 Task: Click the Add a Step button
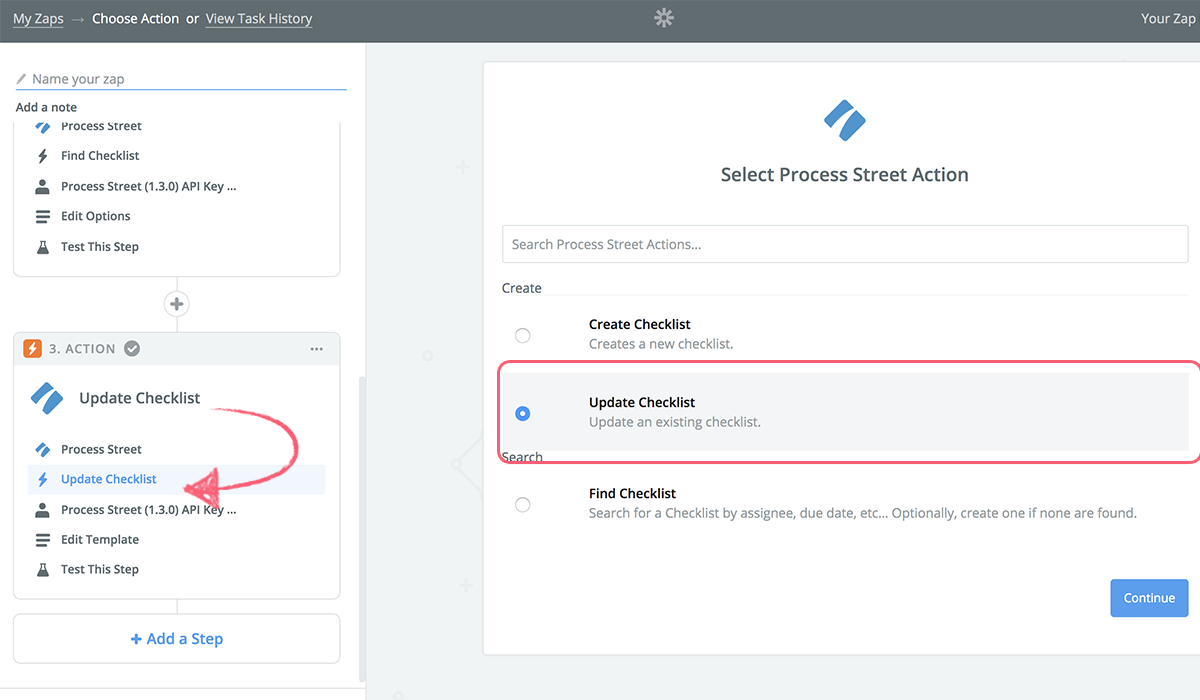coord(177,639)
